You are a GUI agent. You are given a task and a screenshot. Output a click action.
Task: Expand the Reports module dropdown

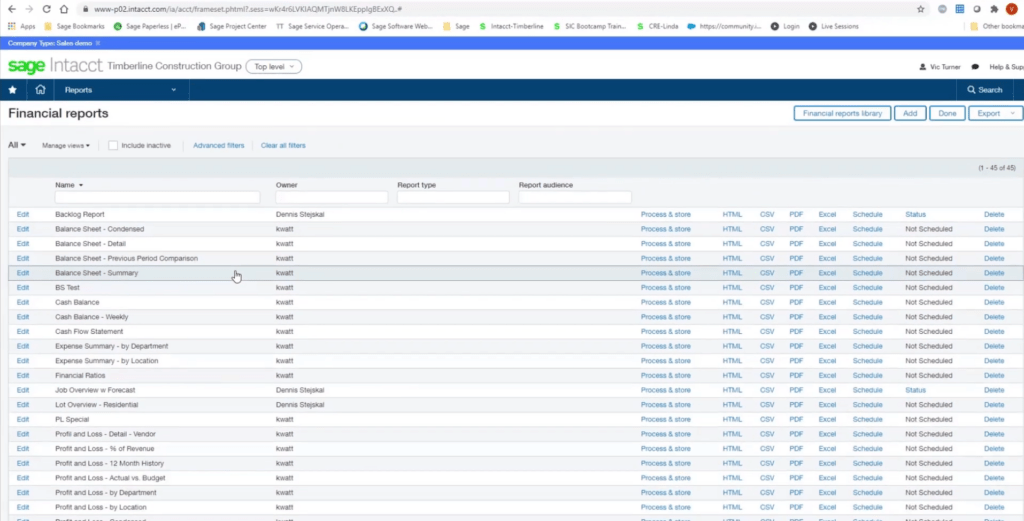tap(120, 90)
